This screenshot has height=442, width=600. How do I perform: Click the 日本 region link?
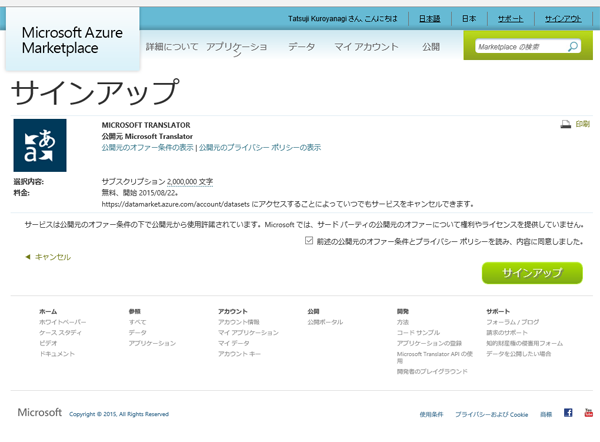click(469, 18)
